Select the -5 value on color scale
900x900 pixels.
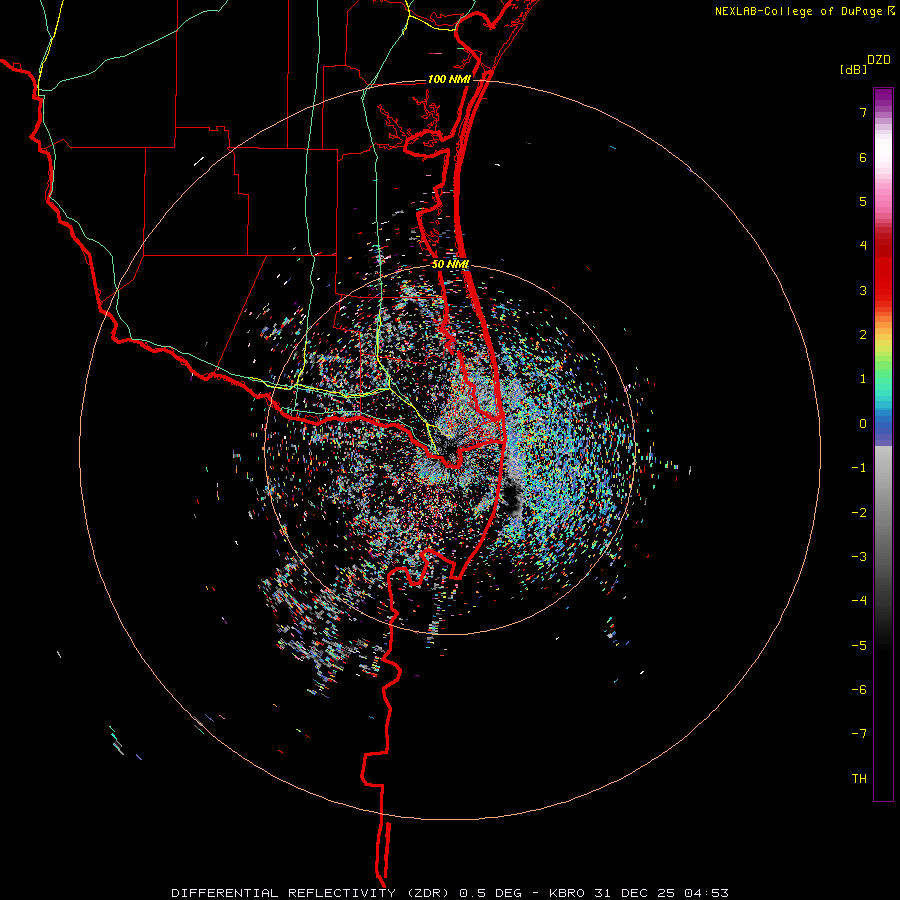(859, 646)
